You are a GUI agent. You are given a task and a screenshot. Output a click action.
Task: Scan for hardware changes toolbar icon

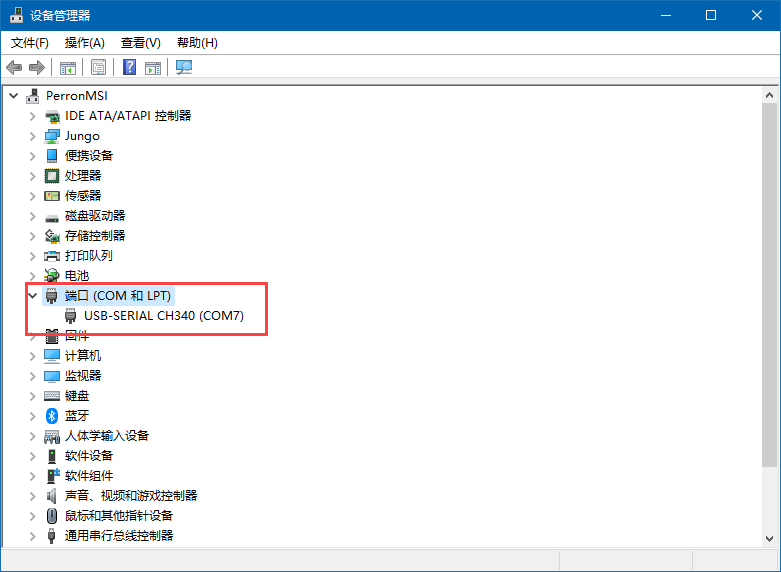coord(184,67)
